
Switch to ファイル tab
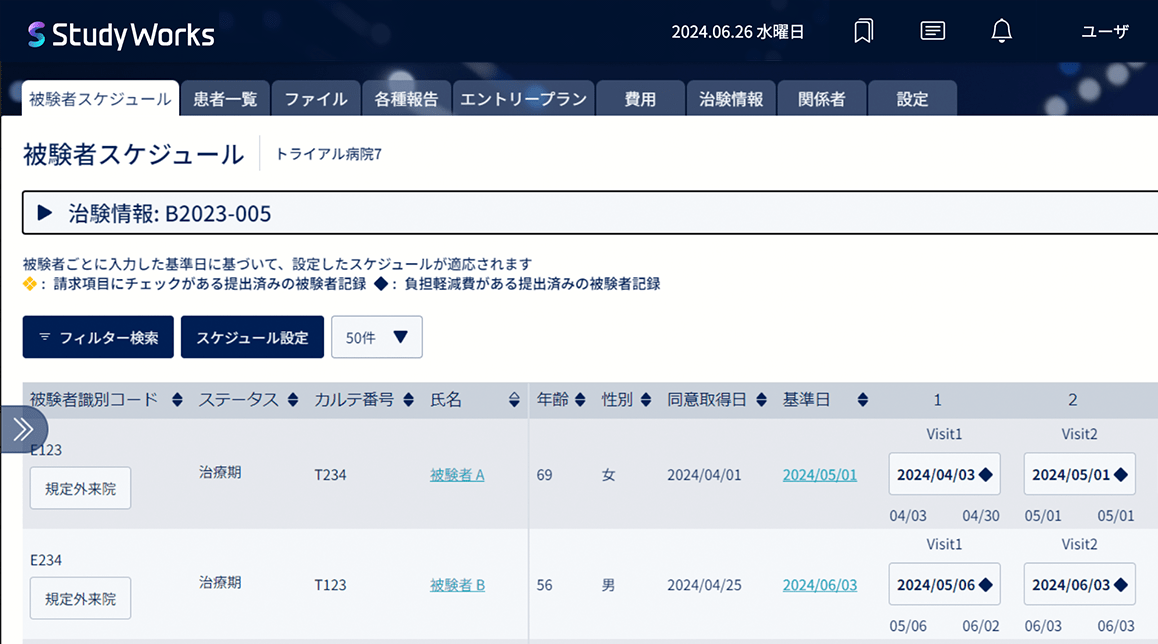tap(316, 99)
